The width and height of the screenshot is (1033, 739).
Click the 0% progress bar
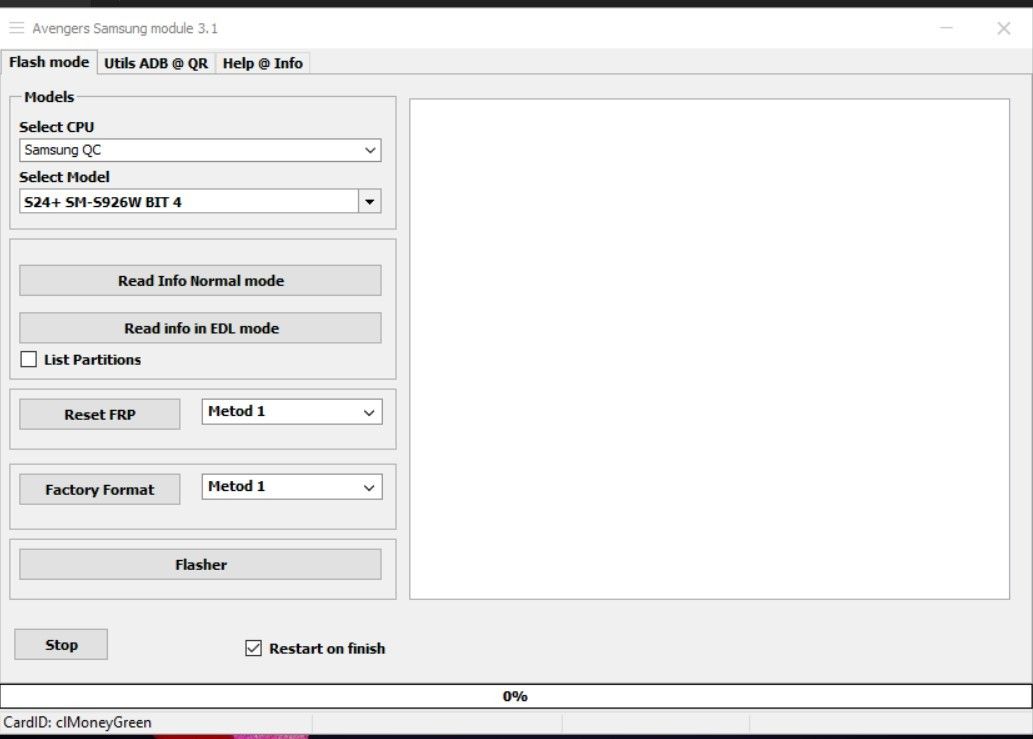click(x=516, y=696)
